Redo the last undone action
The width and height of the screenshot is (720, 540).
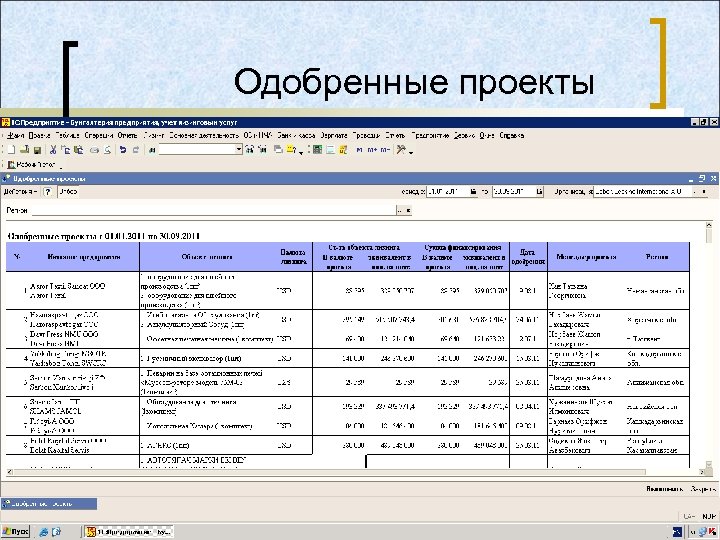tap(136, 150)
